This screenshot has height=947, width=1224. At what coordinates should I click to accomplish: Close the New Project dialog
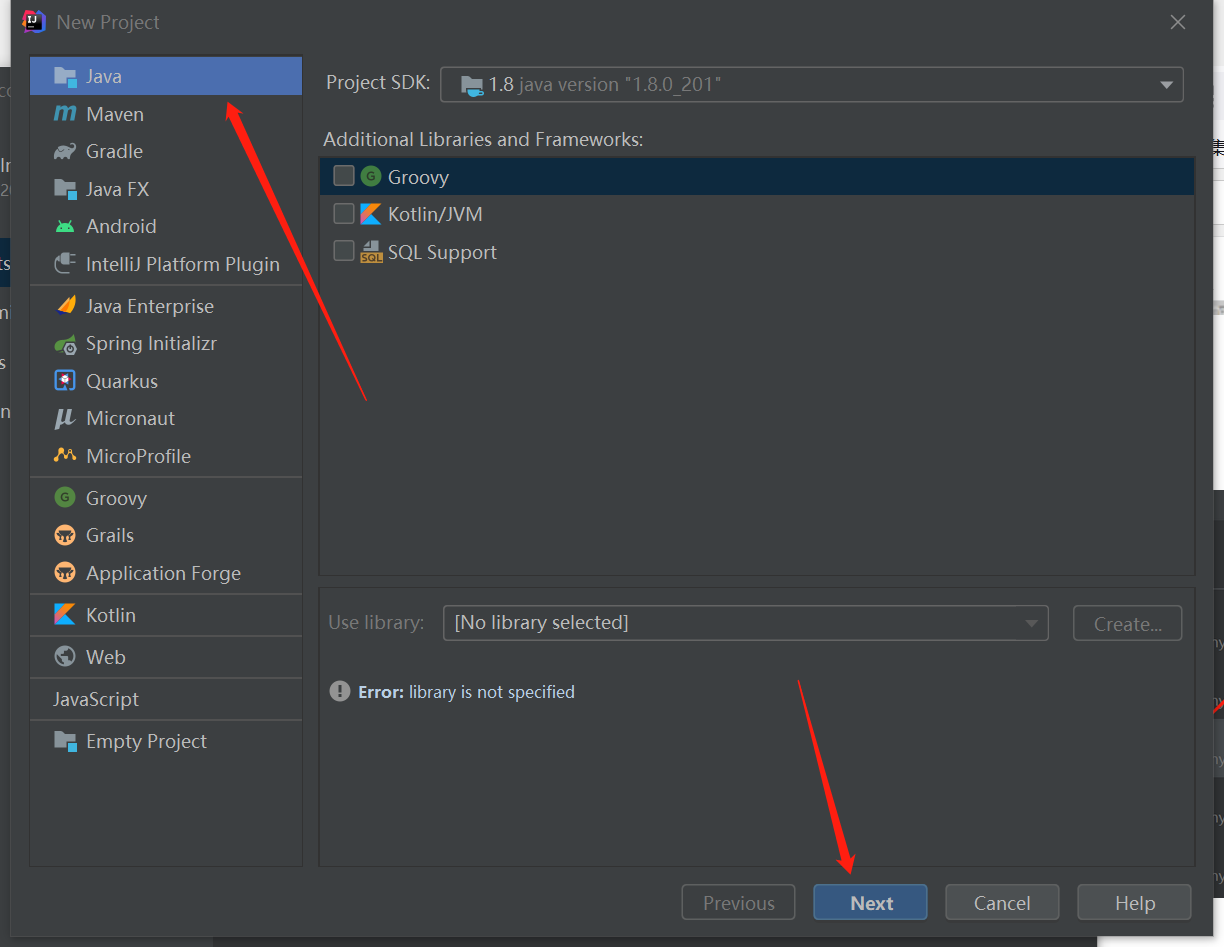click(x=1178, y=22)
